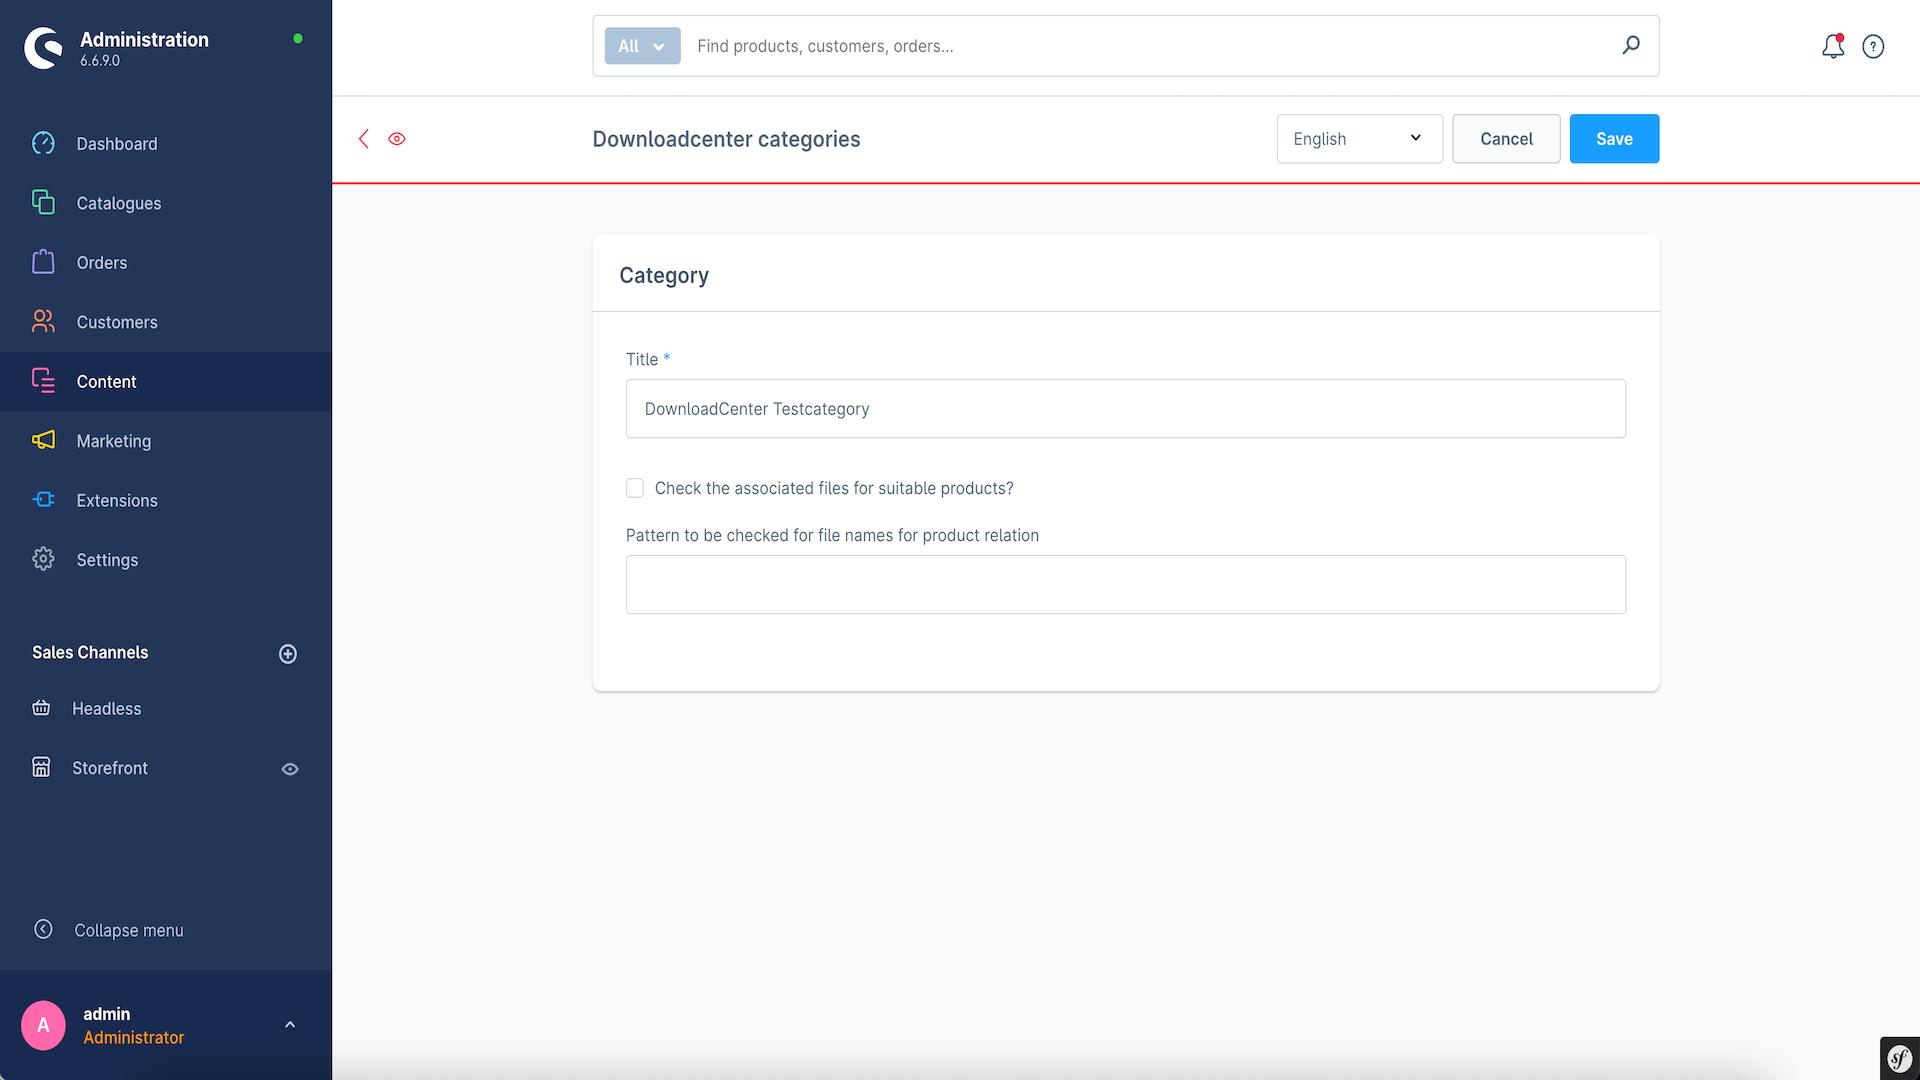Click the Catalogues navigation icon

click(x=44, y=203)
